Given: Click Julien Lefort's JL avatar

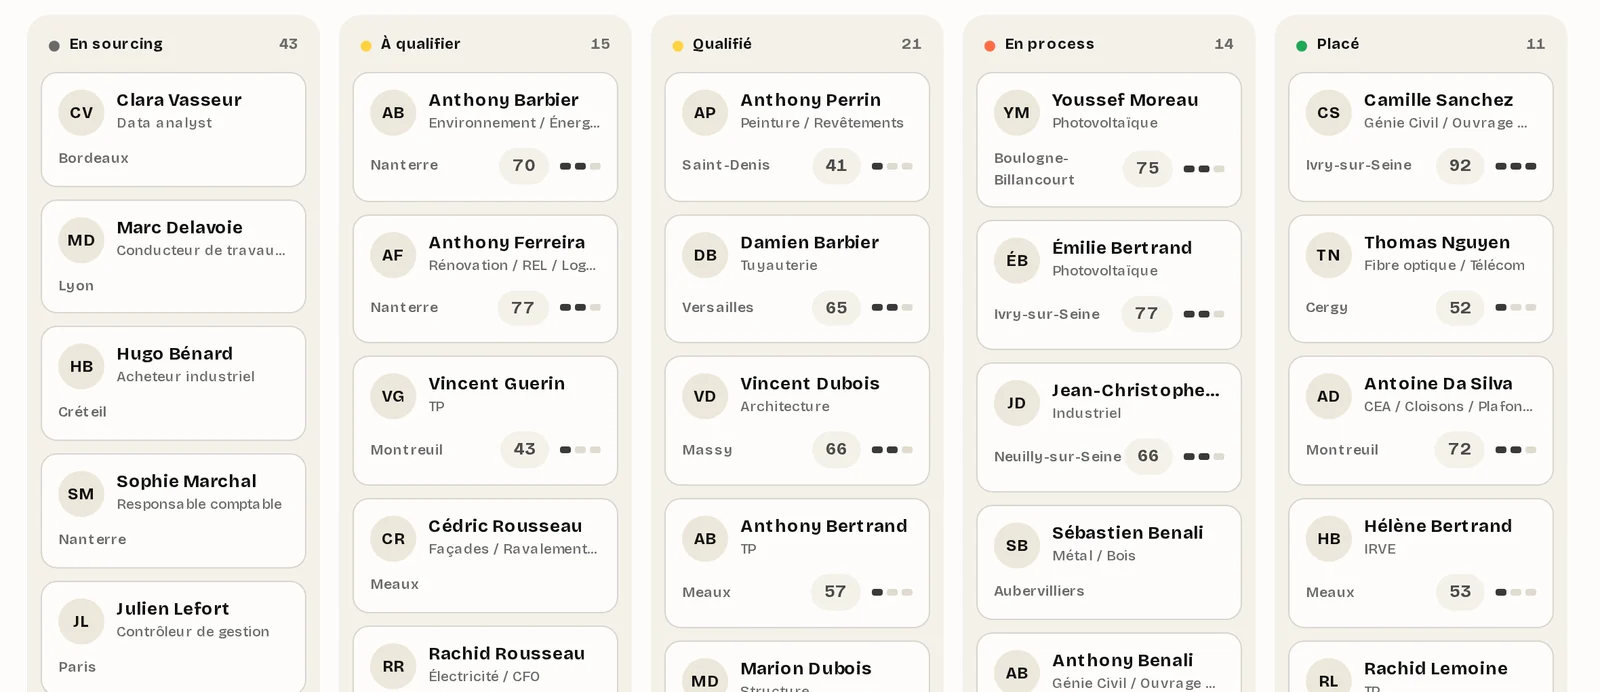Looking at the screenshot, I should [x=81, y=621].
